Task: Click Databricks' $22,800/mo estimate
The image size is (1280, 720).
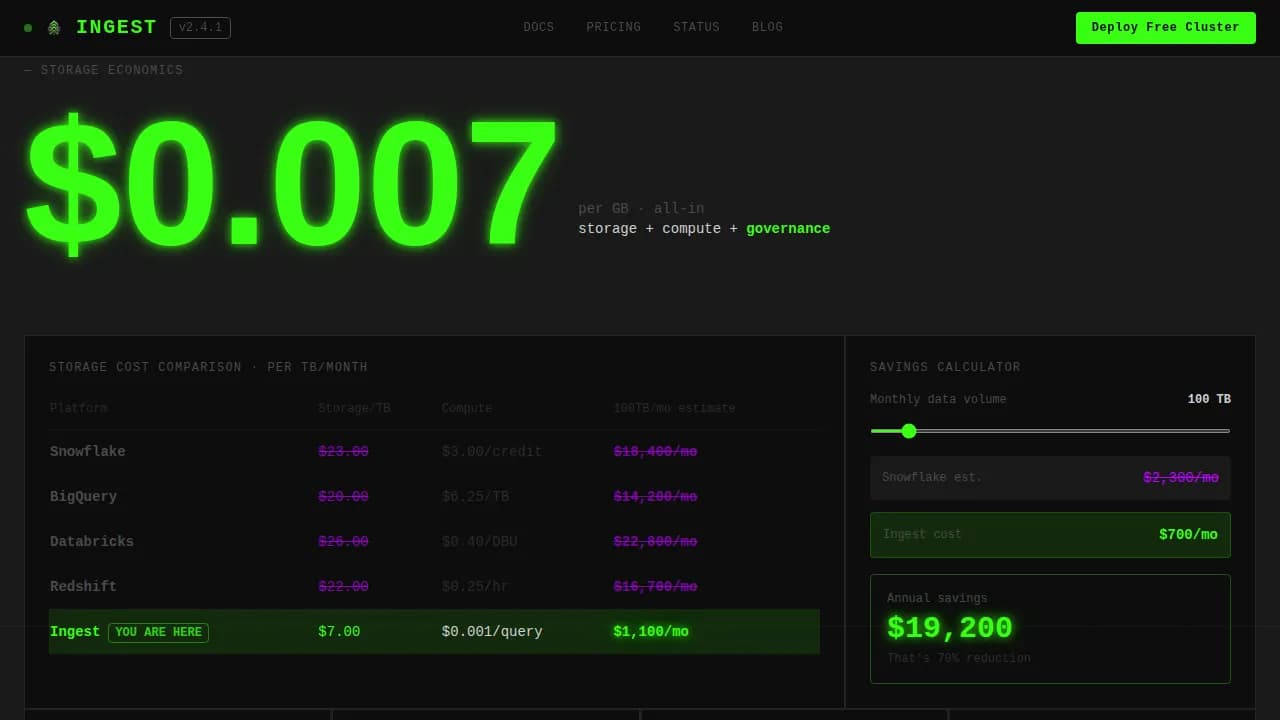Action: (x=655, y=542)
